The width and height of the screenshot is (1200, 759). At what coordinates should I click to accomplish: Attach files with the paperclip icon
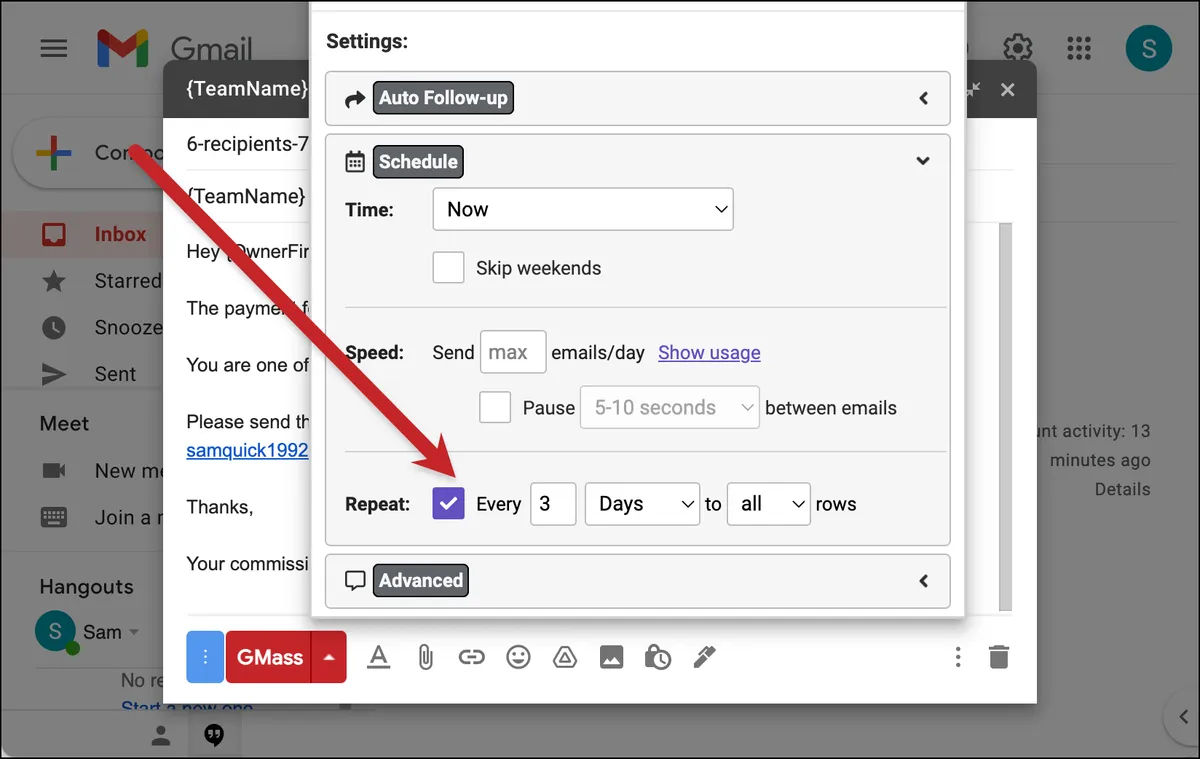click(x=425, y=657)
